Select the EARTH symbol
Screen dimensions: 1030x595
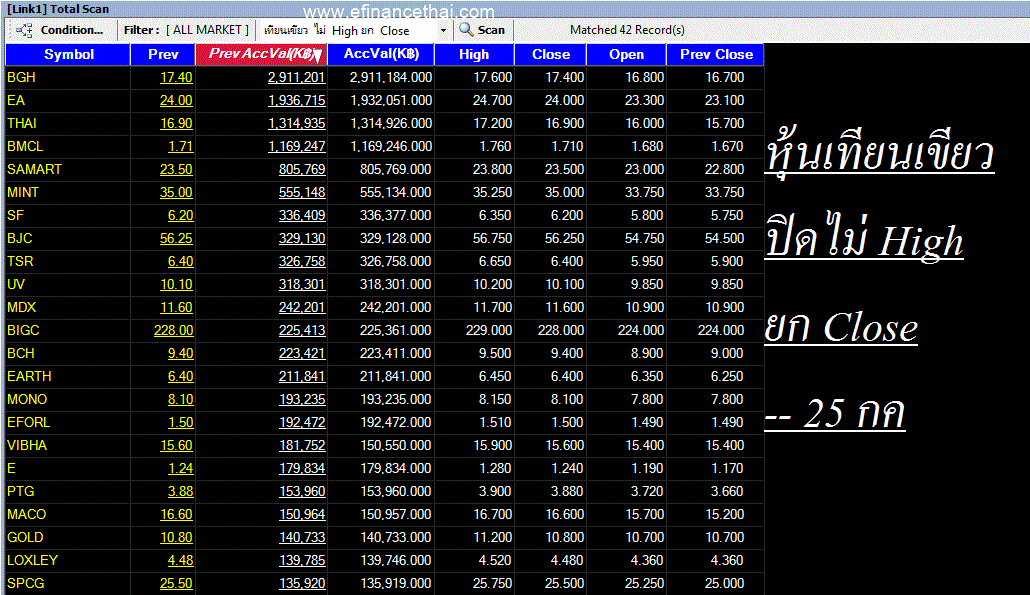pos(29,376)
